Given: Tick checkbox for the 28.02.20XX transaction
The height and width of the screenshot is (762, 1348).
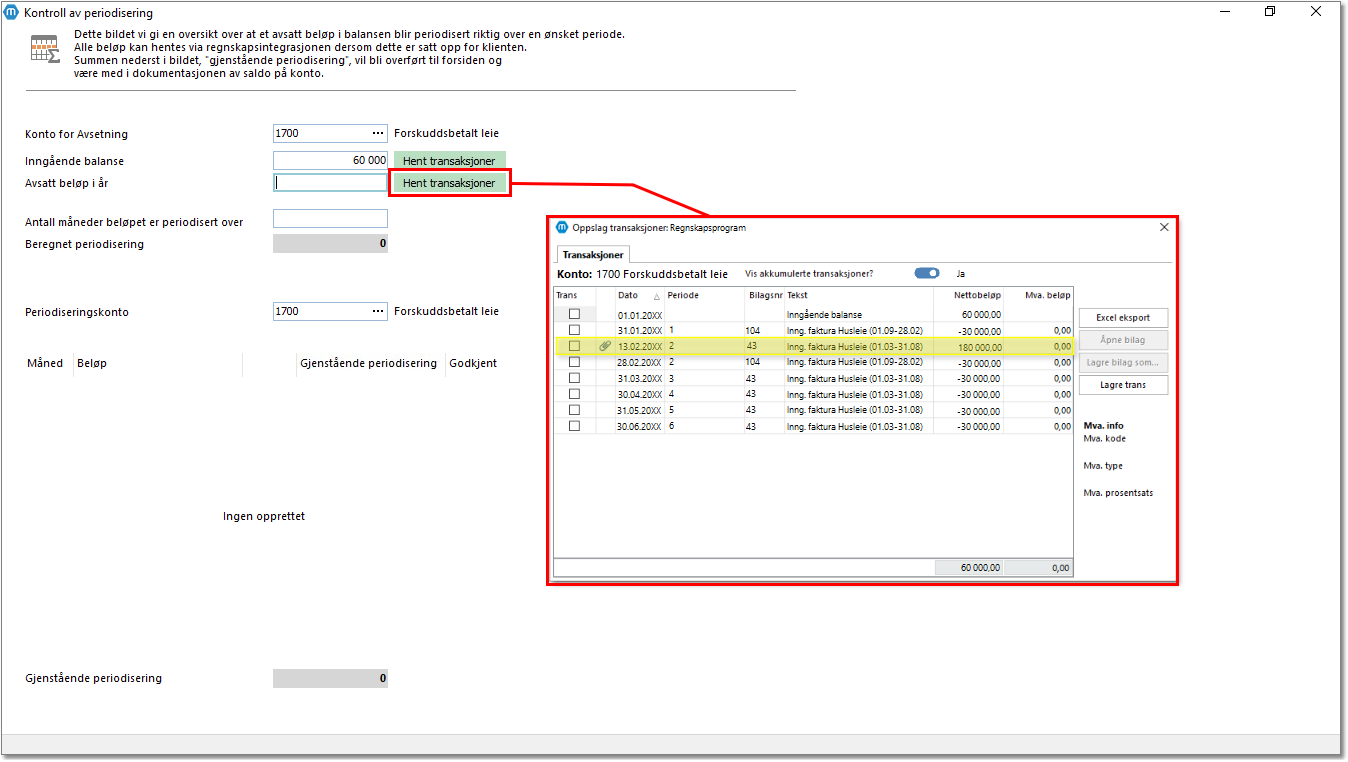Looking at the screenshot, I should tap(574, 362).
